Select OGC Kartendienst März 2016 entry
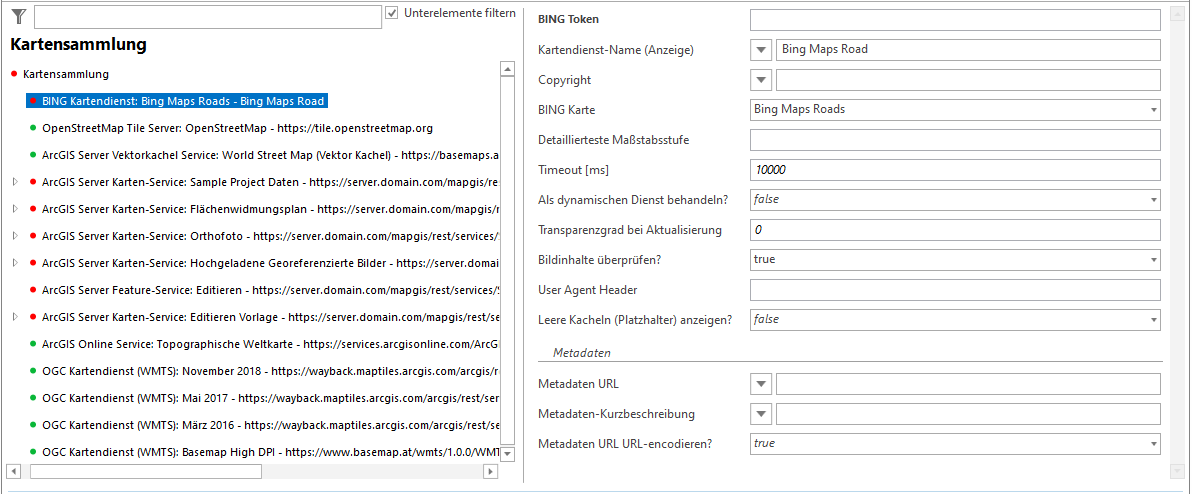1192x494 pixels. pos(270,424)
